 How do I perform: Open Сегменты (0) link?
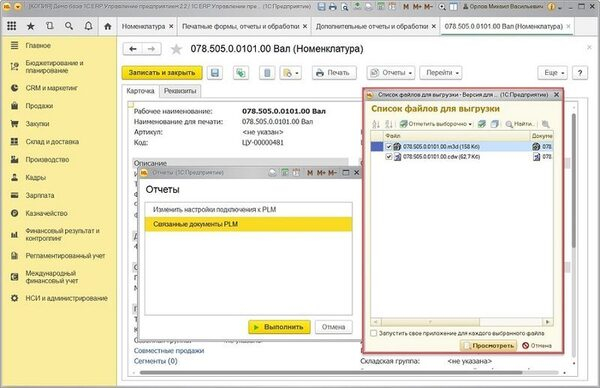pos(155,361)
